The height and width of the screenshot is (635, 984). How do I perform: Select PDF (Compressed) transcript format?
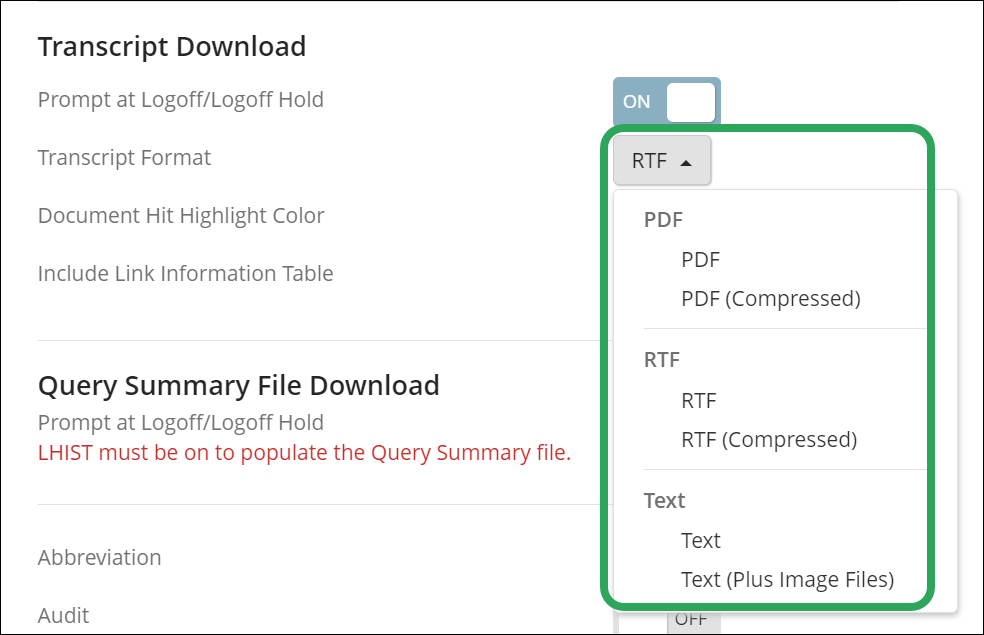[770, 299]
